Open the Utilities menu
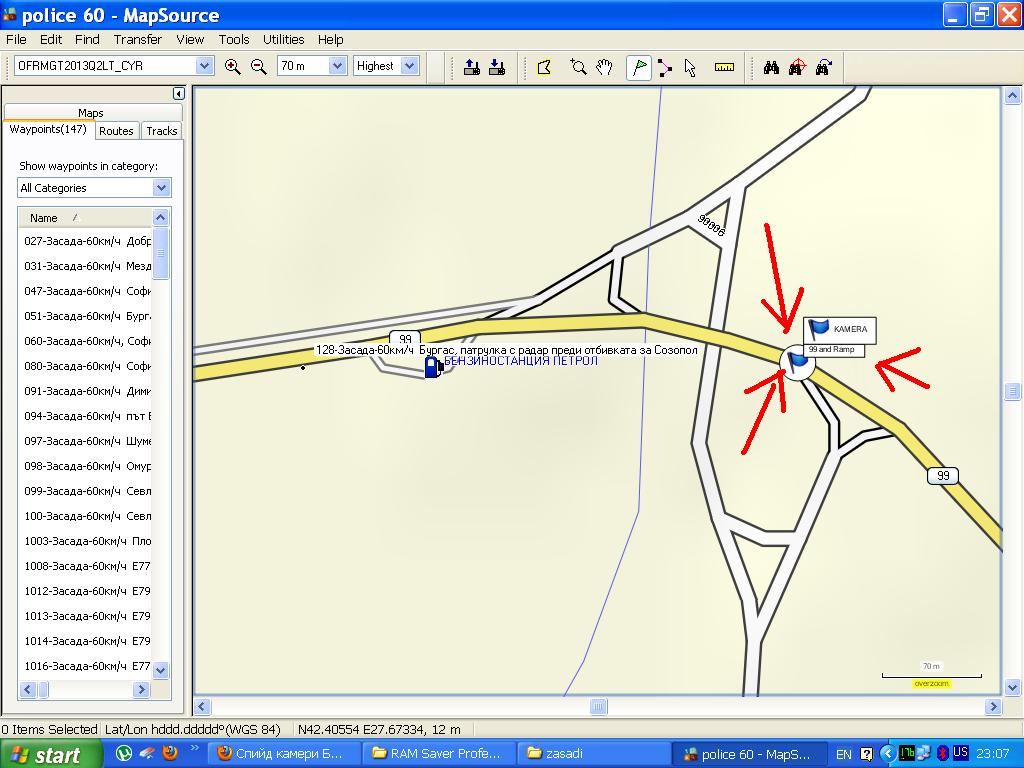 click(x=283, y=39)
